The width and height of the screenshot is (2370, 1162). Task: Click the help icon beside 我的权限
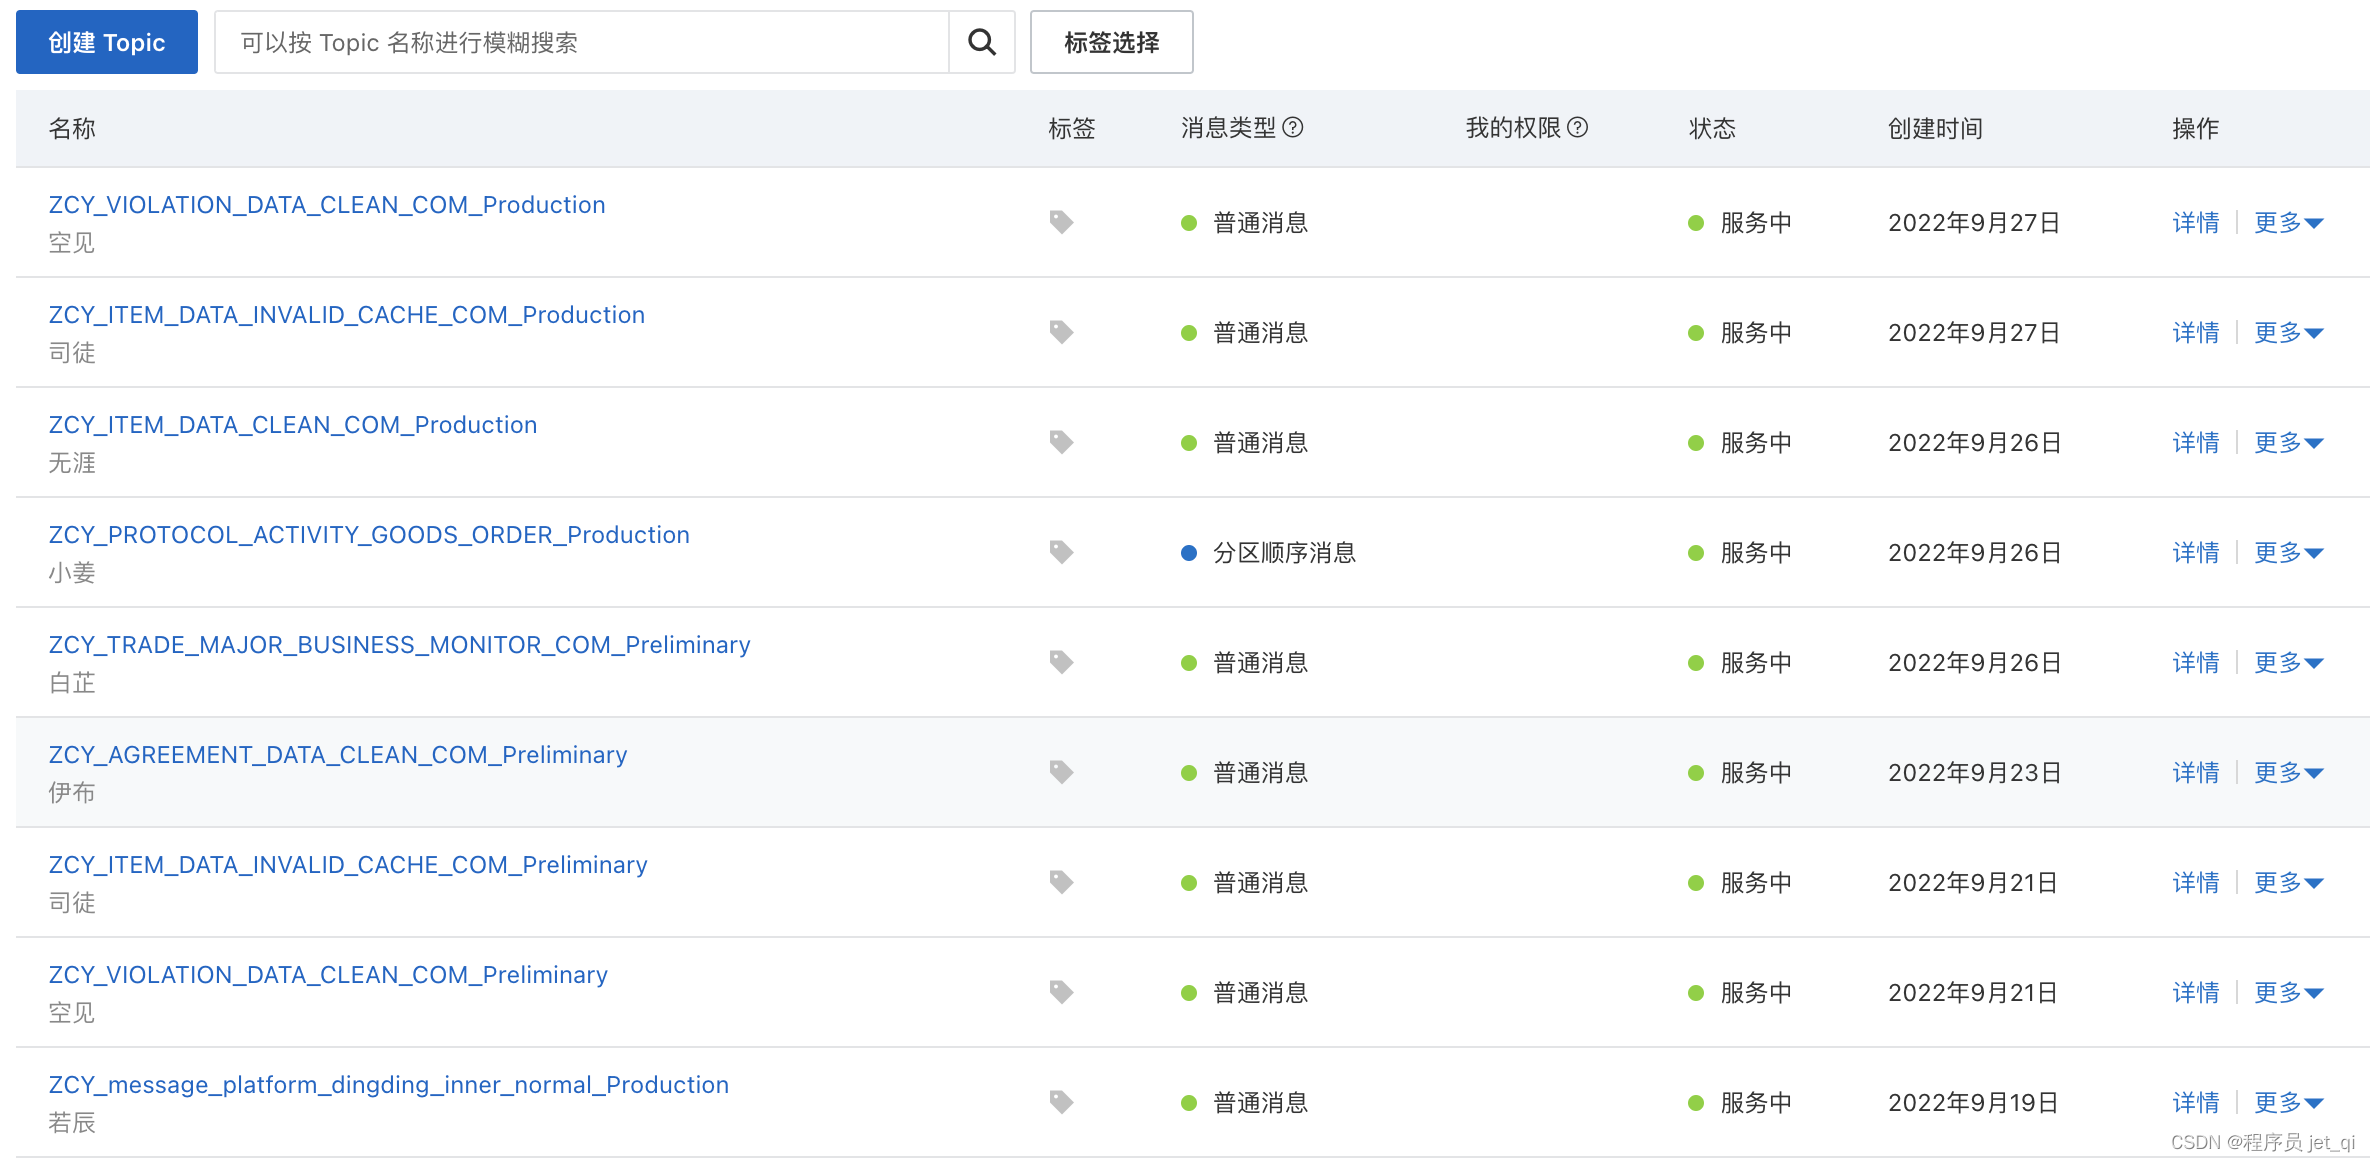pyautogui.click(x=1578, y=128)
